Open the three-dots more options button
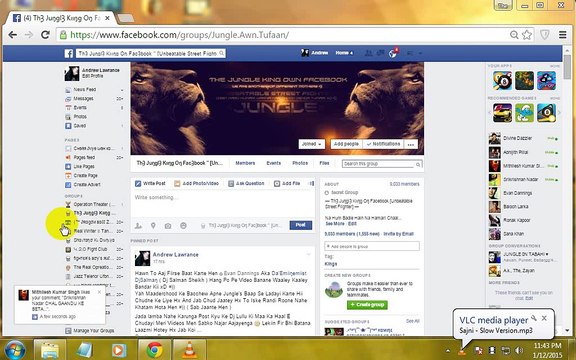 point(411,144)
